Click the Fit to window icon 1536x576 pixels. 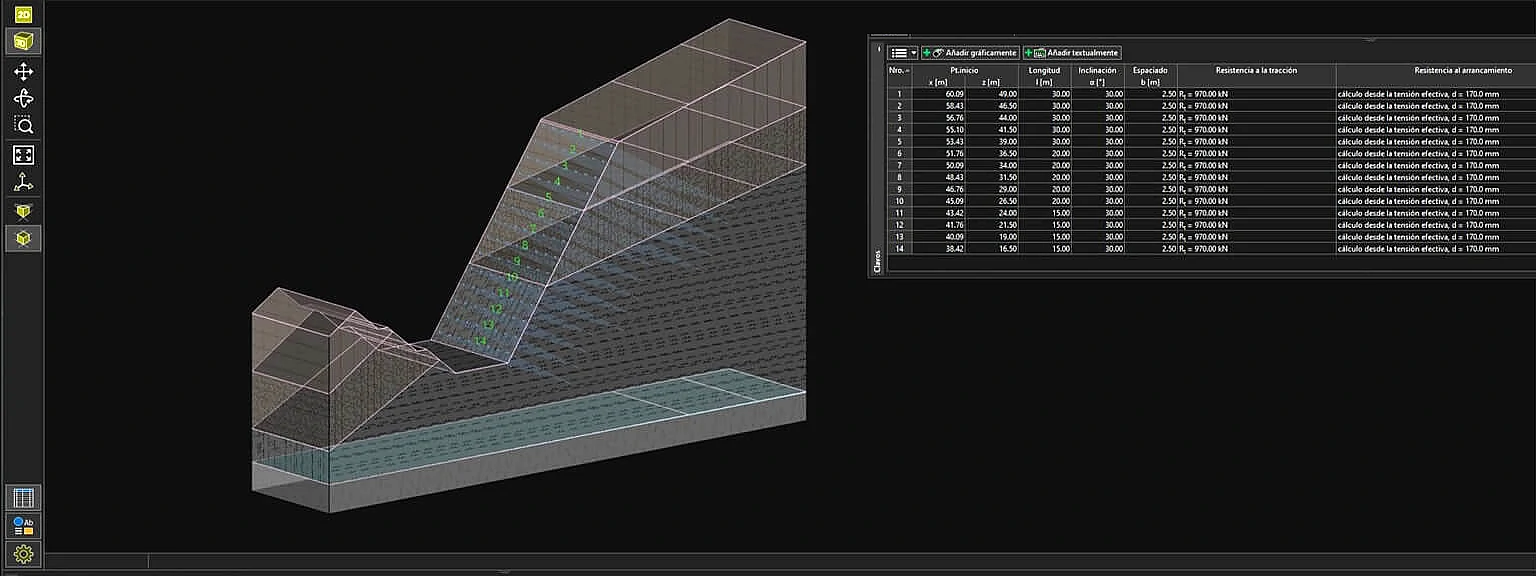[x=23, y=155]
